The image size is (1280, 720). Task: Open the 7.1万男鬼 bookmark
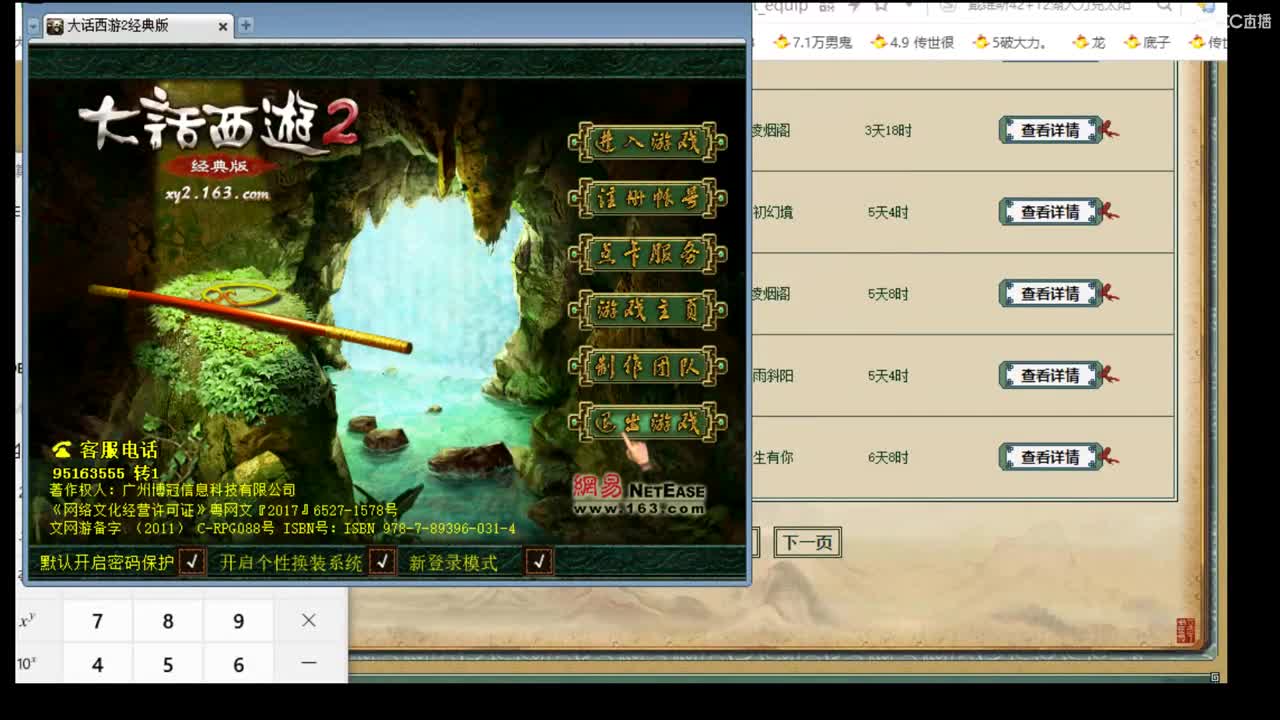click(811, 42)
